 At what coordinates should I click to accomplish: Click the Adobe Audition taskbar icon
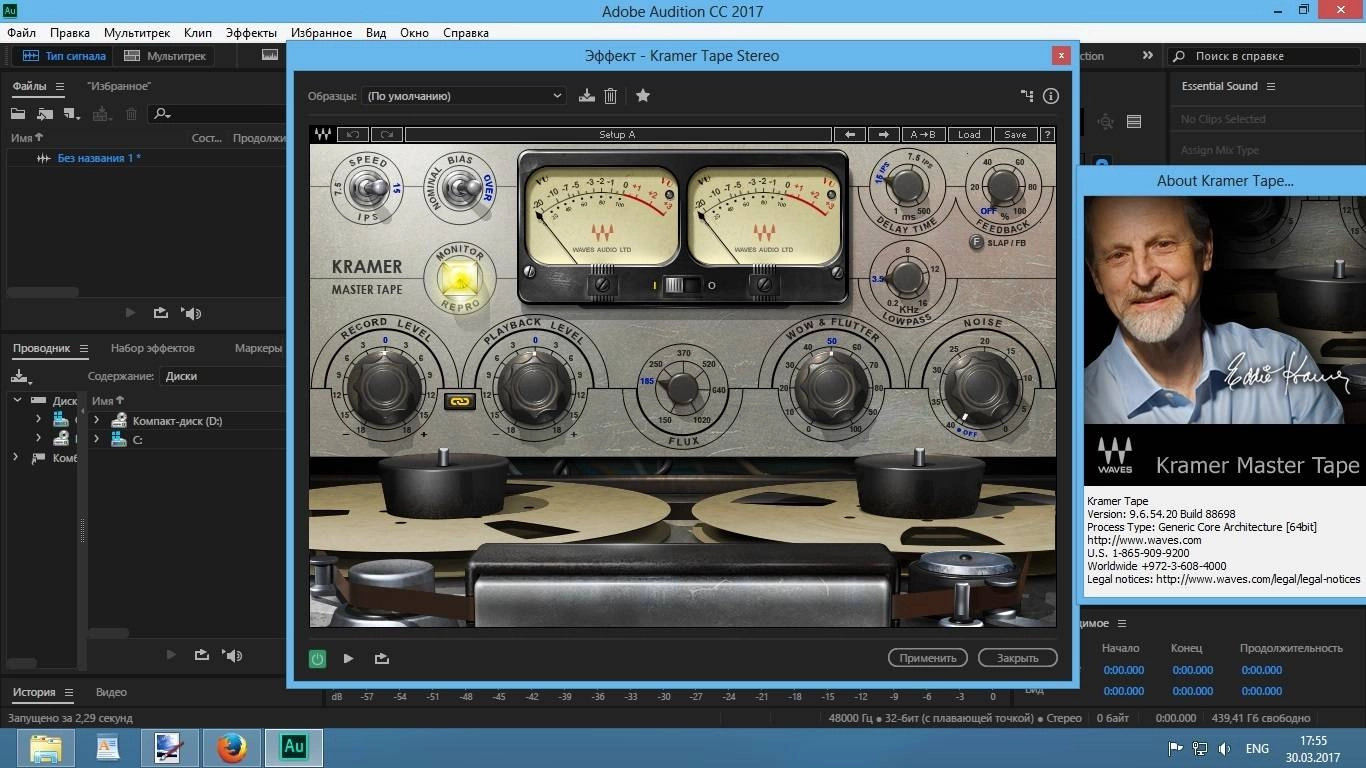294,747
